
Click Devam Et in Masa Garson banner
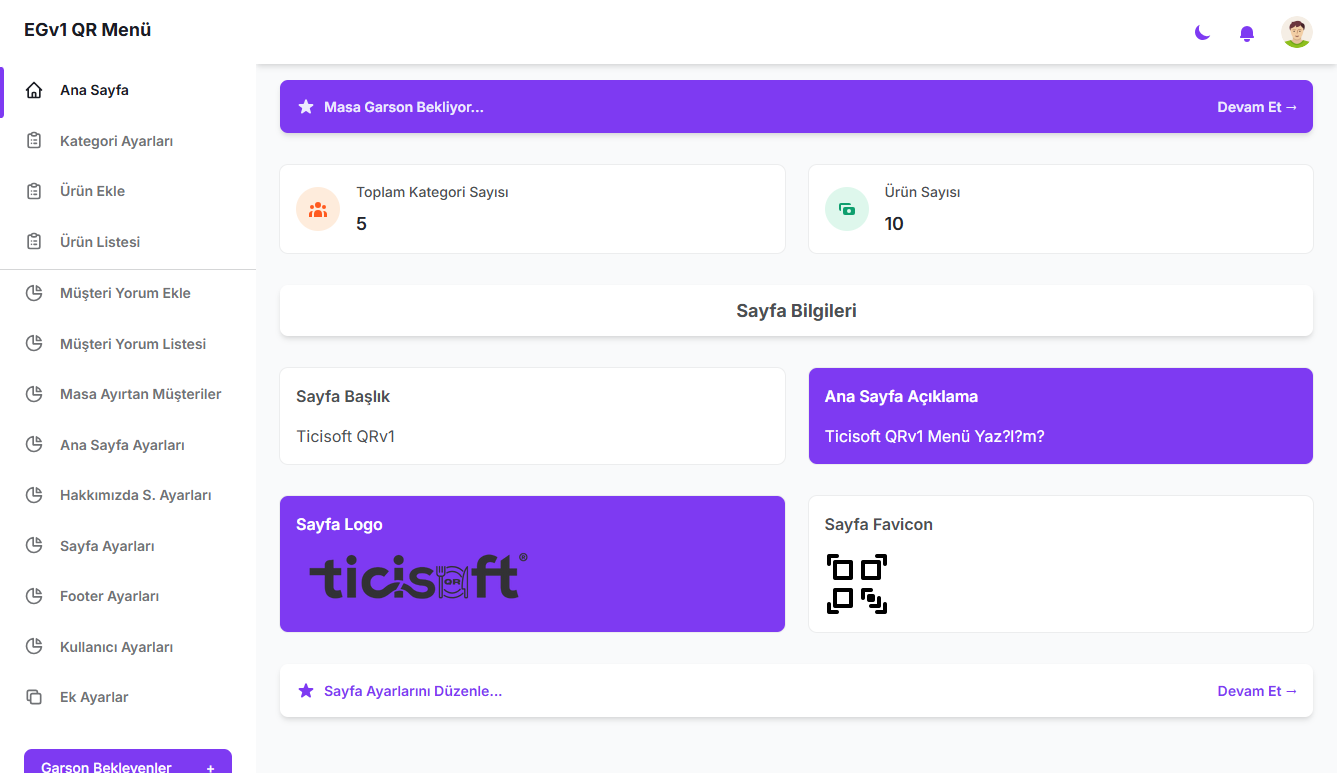(1256, 107)
